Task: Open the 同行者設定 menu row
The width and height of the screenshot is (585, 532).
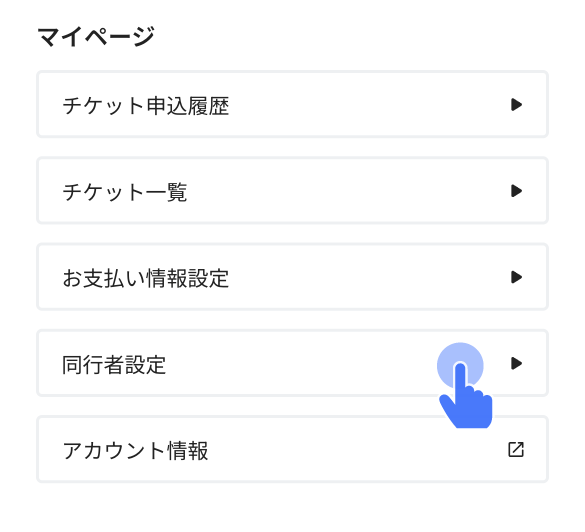Action: click(292, 363)
